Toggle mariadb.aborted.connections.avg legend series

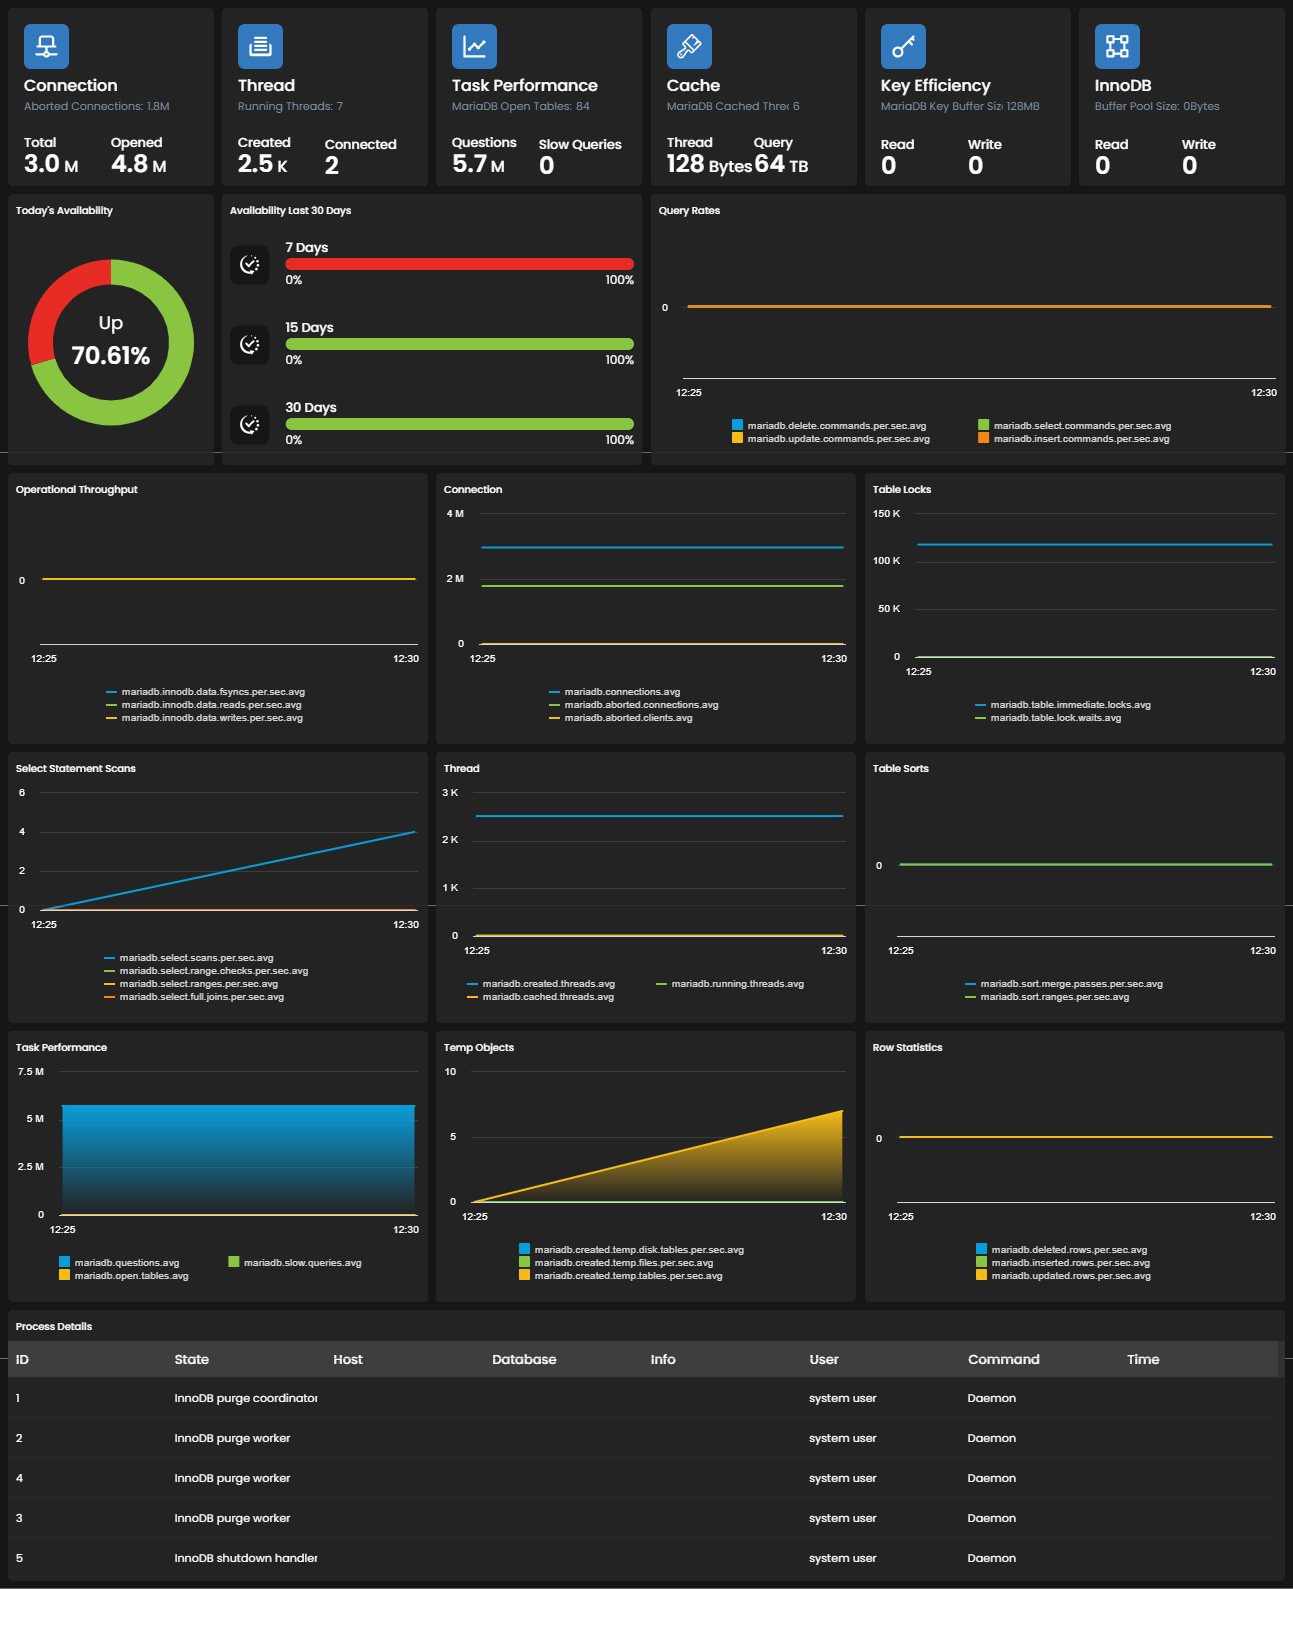click(633, 705)
